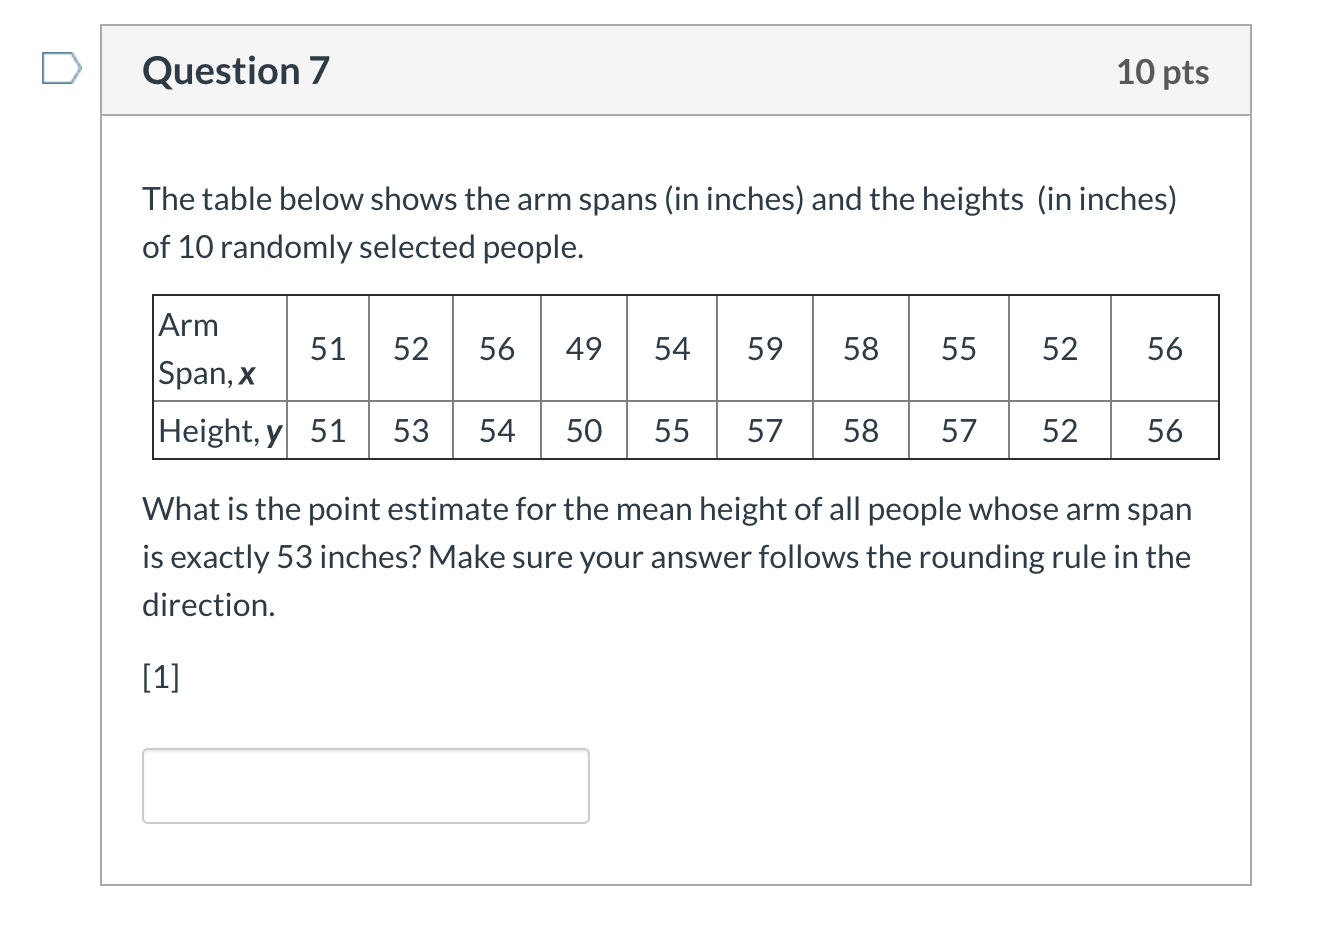
Task: Click table cell showing arm span 59
Action: [x=764, y=349]
